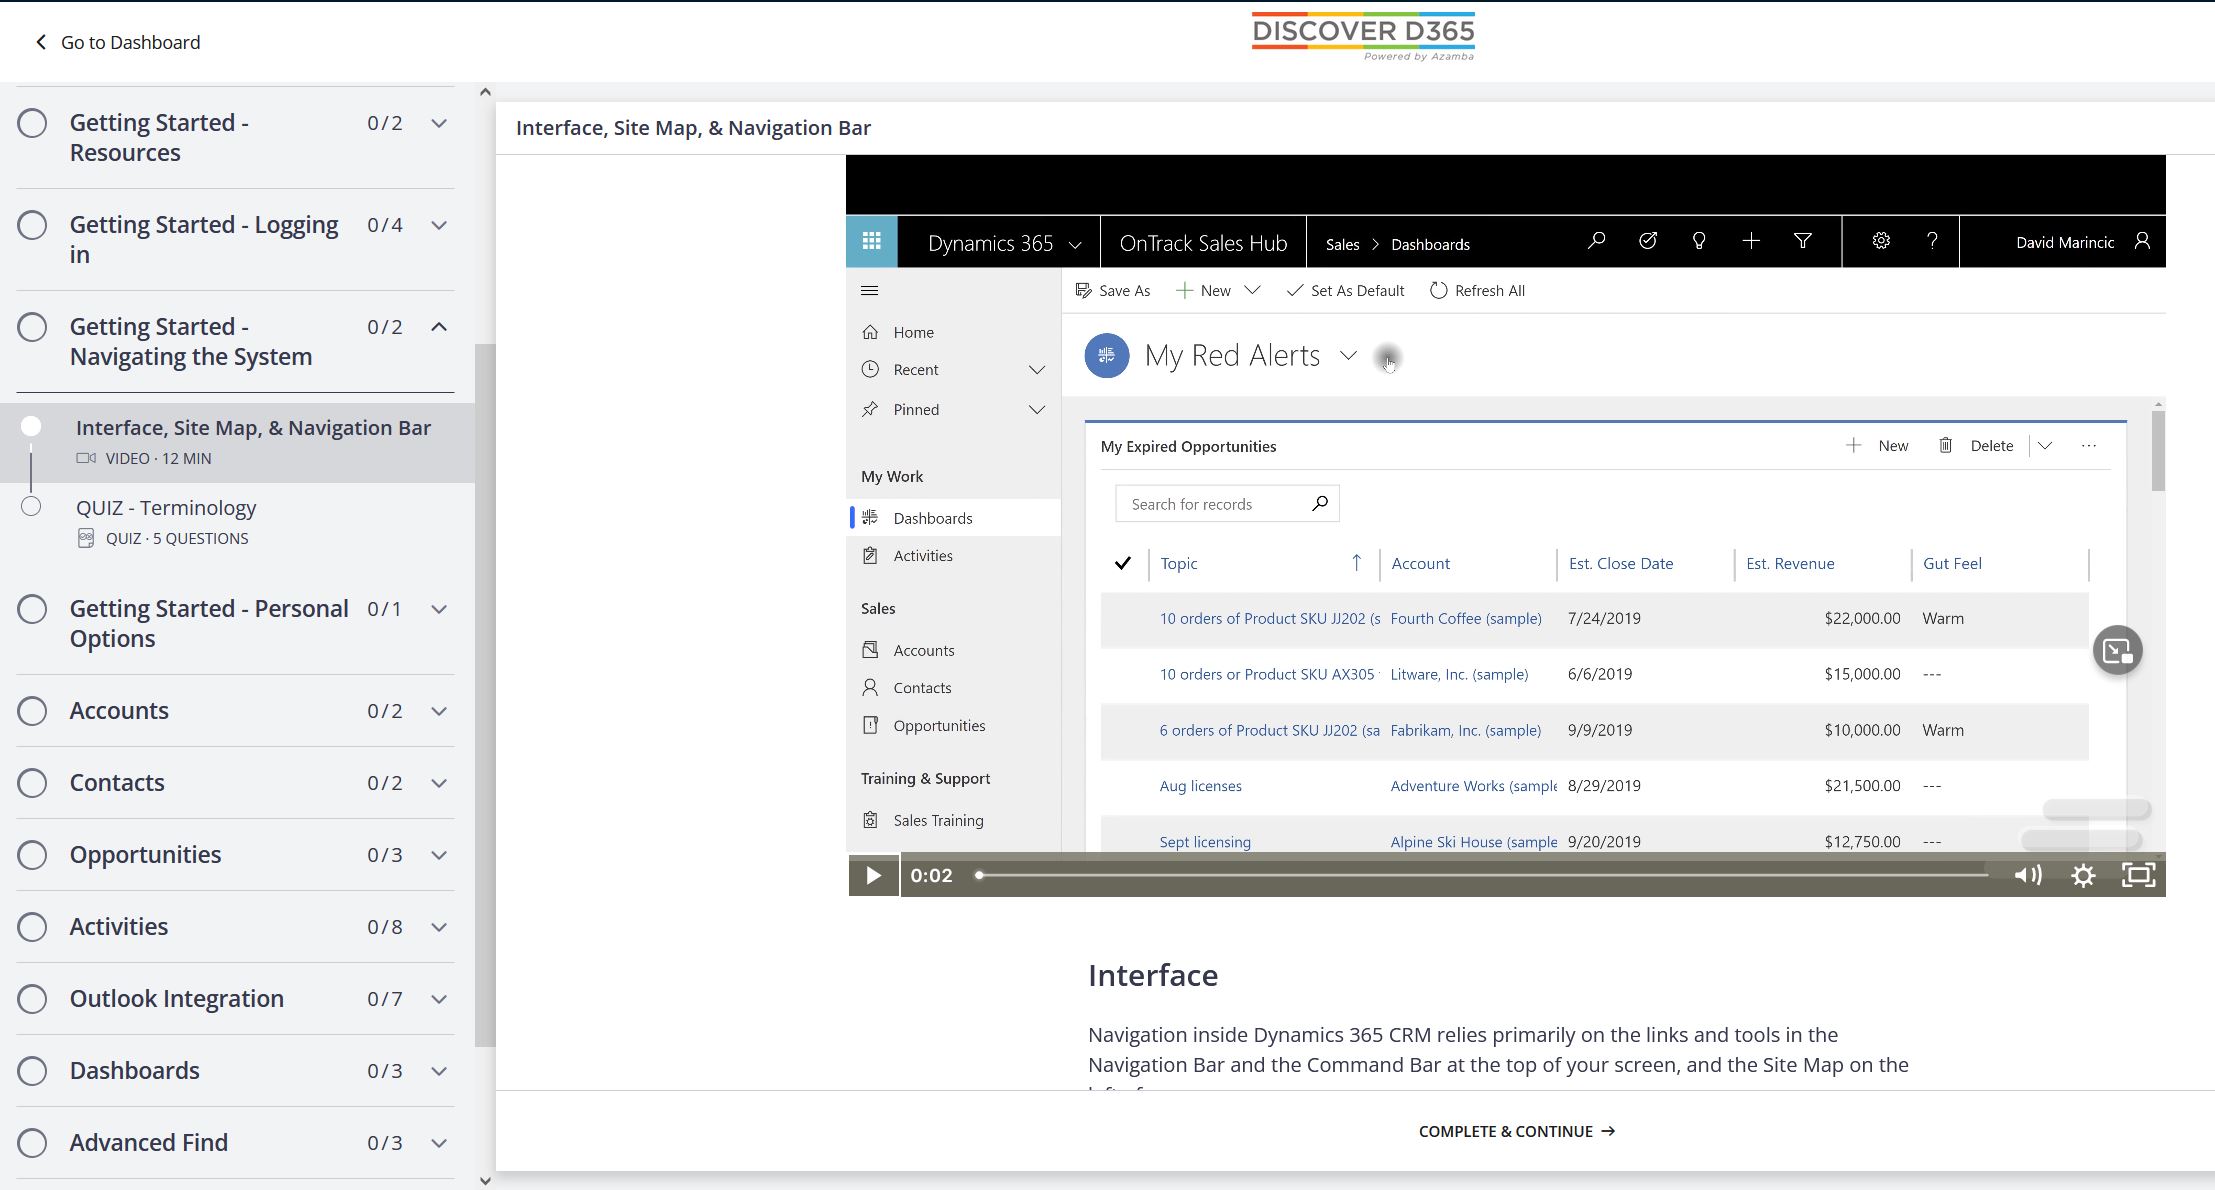Screen dimensions: 2215x1190
Task: Click Complete & Continue button
Action: [x=1518, y=1131]
